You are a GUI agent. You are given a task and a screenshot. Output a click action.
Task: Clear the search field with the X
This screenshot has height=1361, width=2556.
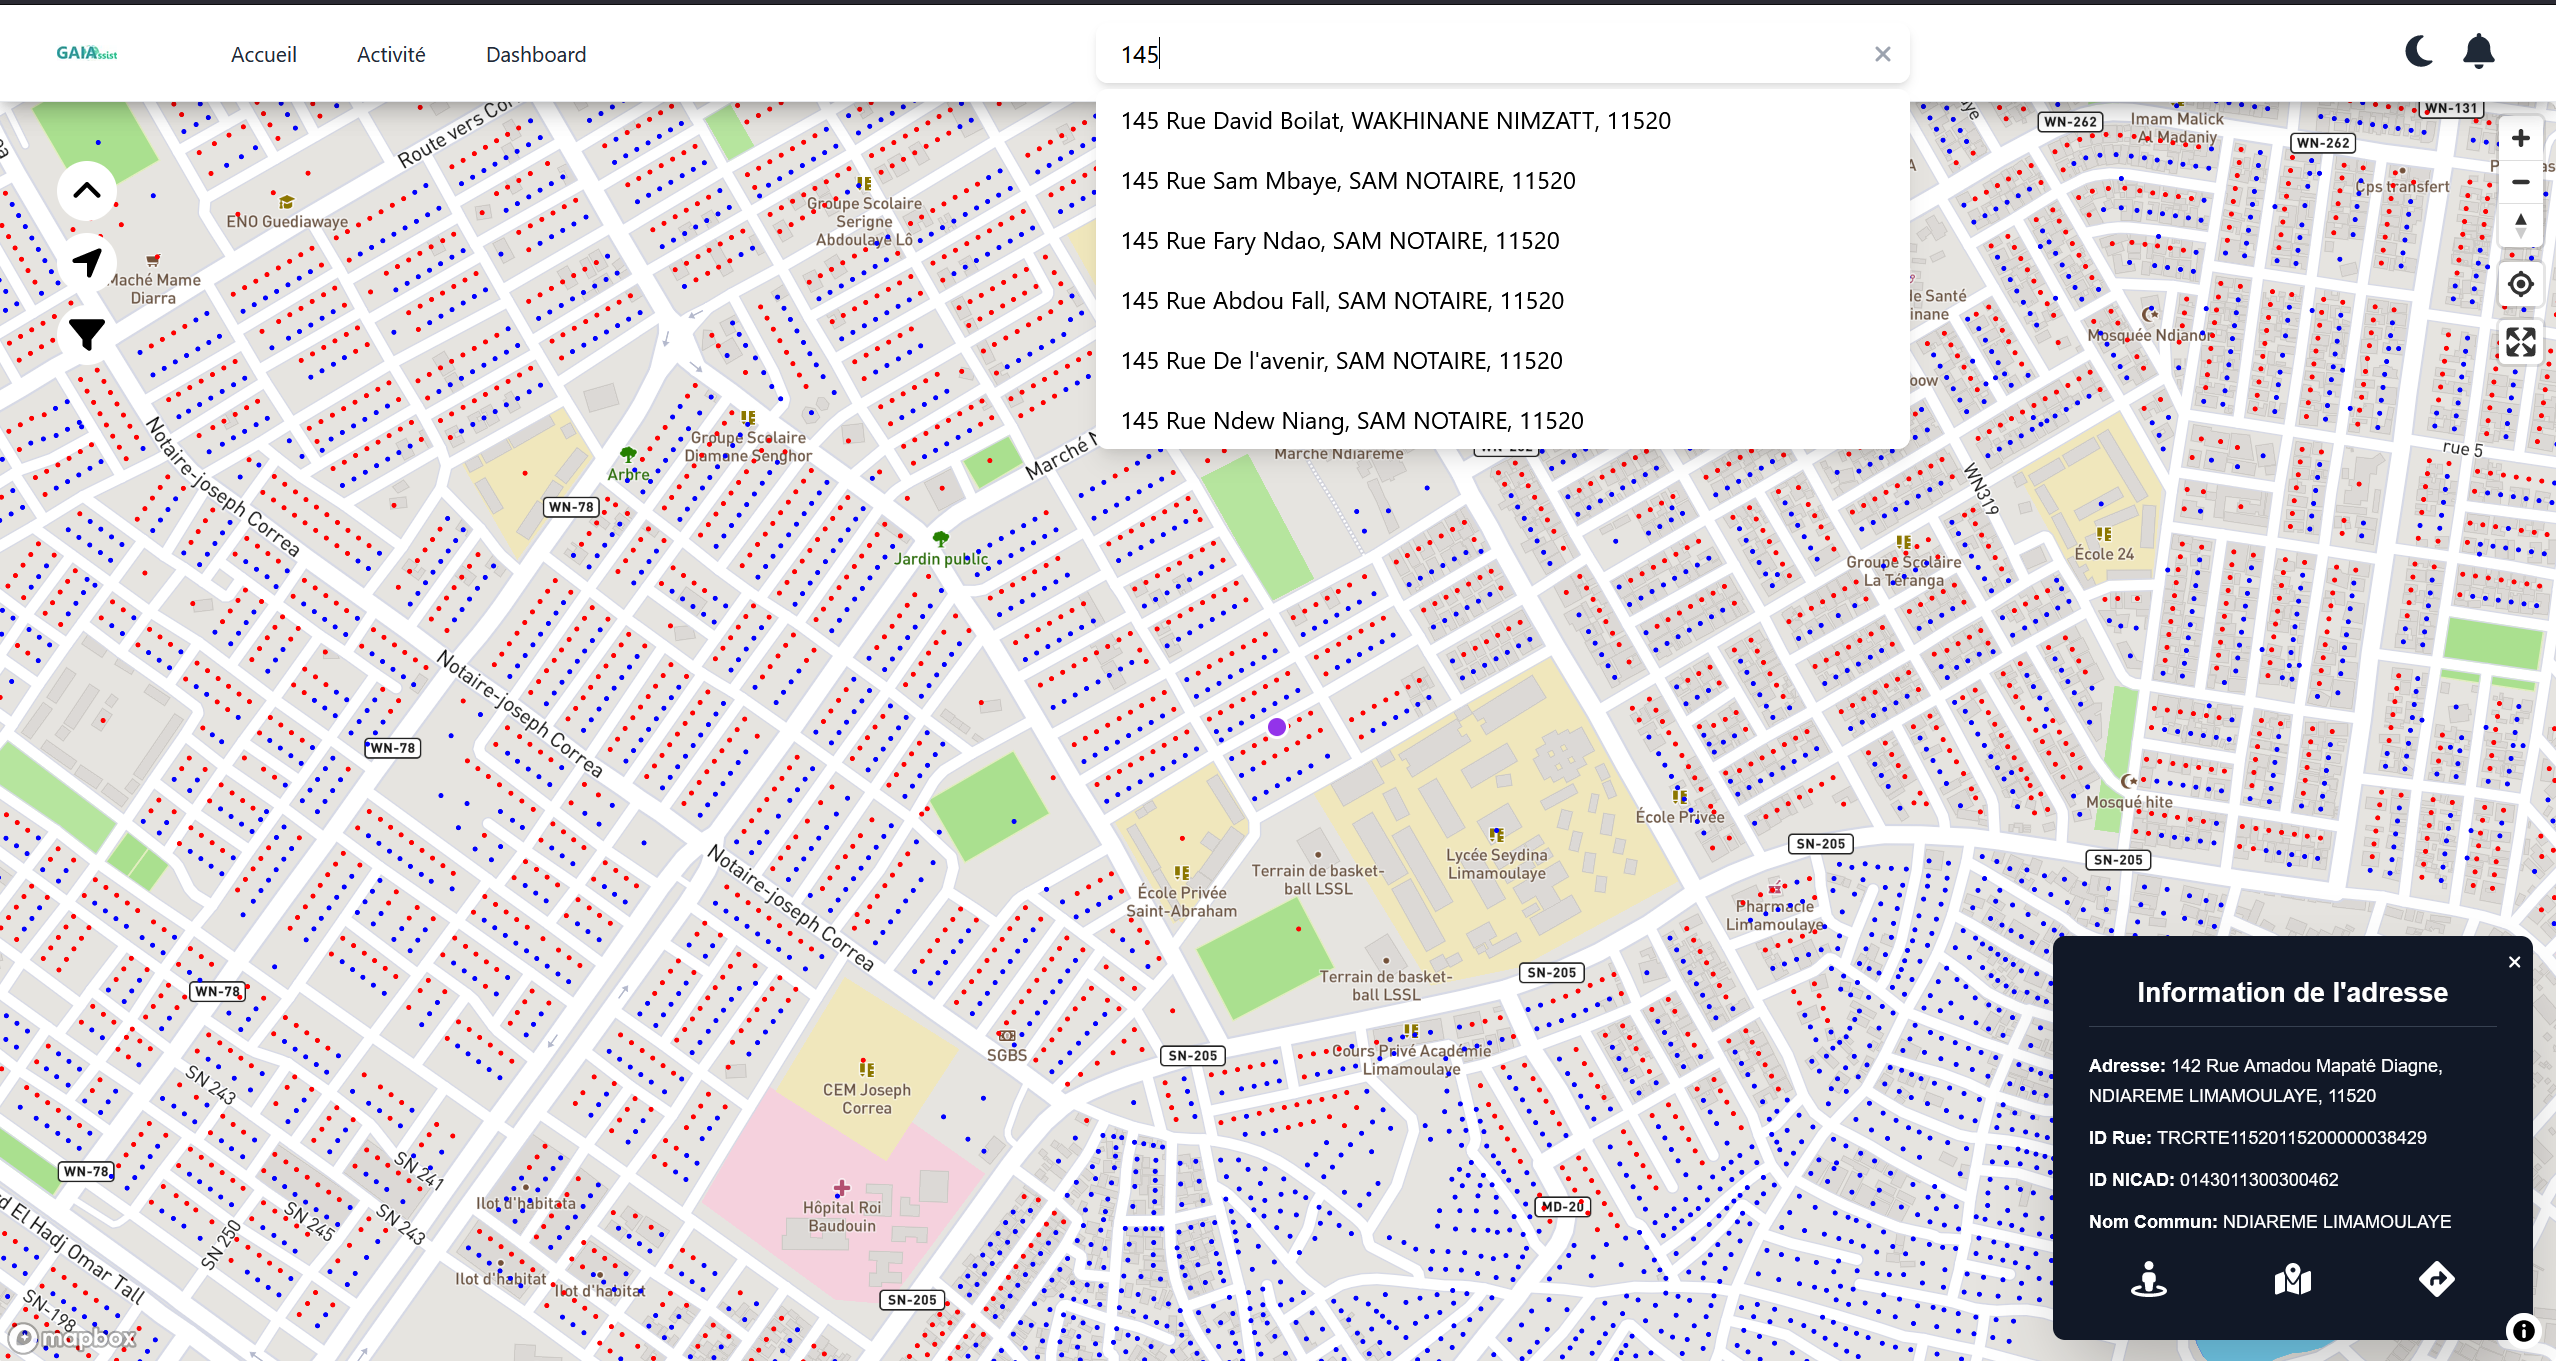pos(1883,54)
